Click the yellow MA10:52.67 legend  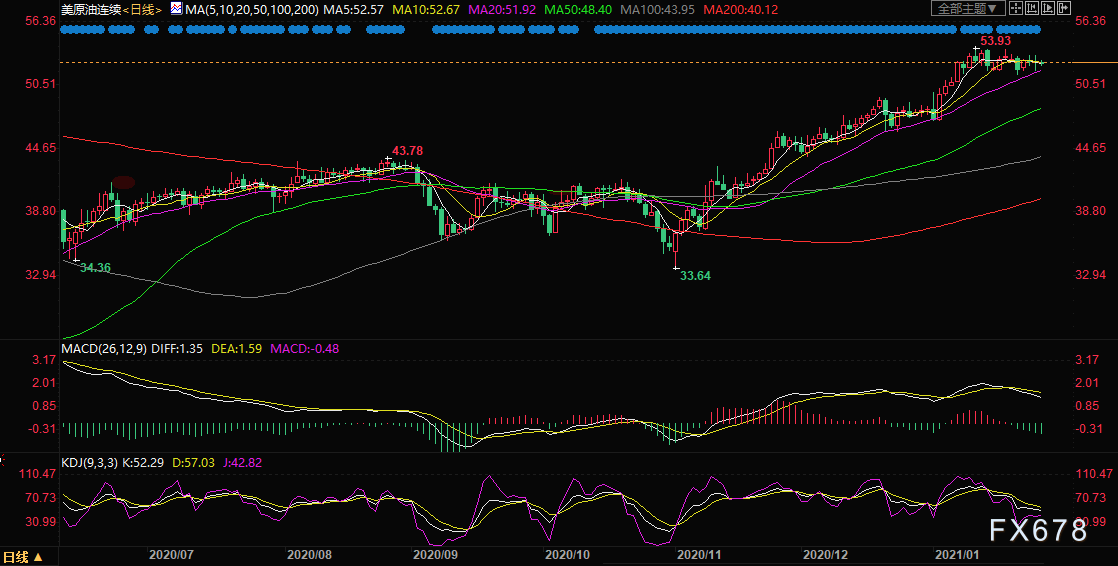click(x=429, y=9)
